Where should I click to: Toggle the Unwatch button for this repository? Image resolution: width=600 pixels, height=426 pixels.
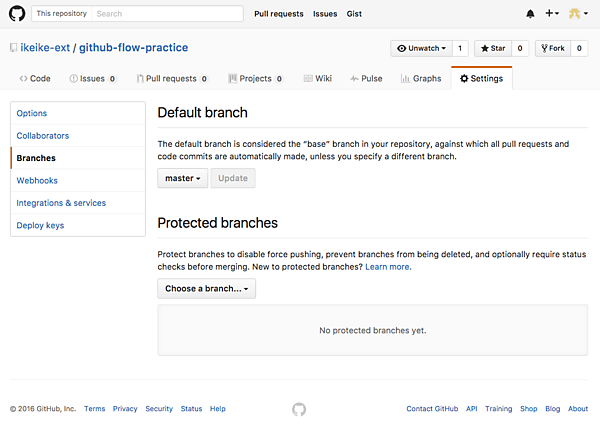[420, 48]
